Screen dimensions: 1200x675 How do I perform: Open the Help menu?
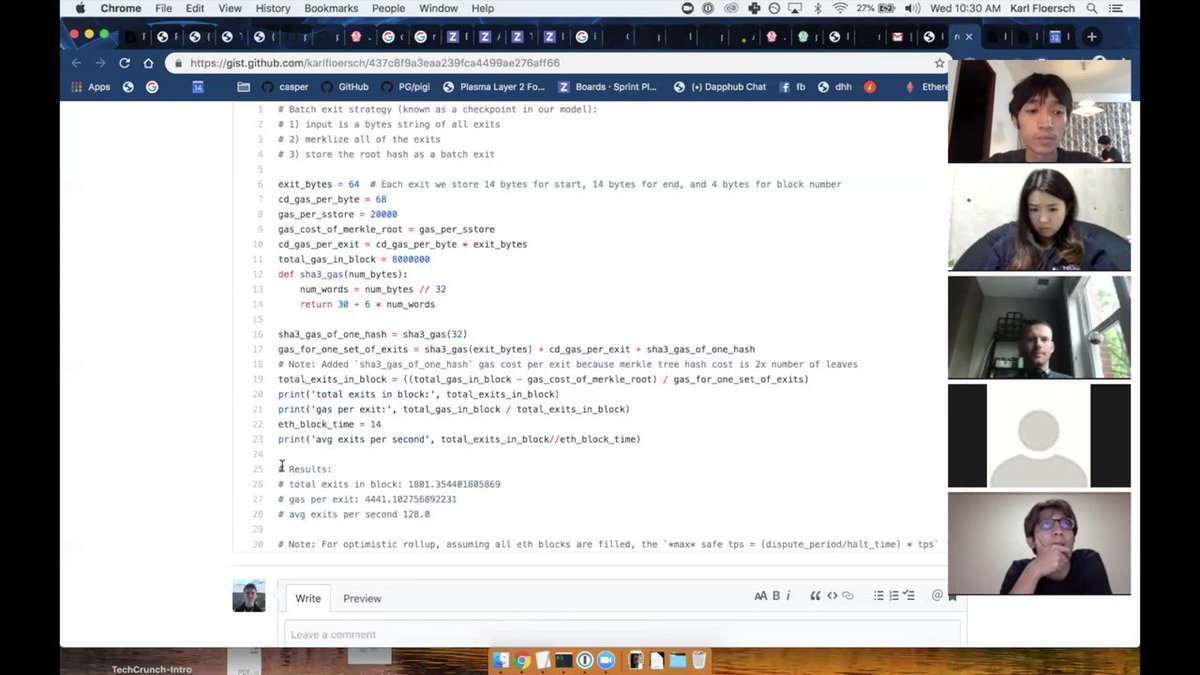tap(483, 8)
